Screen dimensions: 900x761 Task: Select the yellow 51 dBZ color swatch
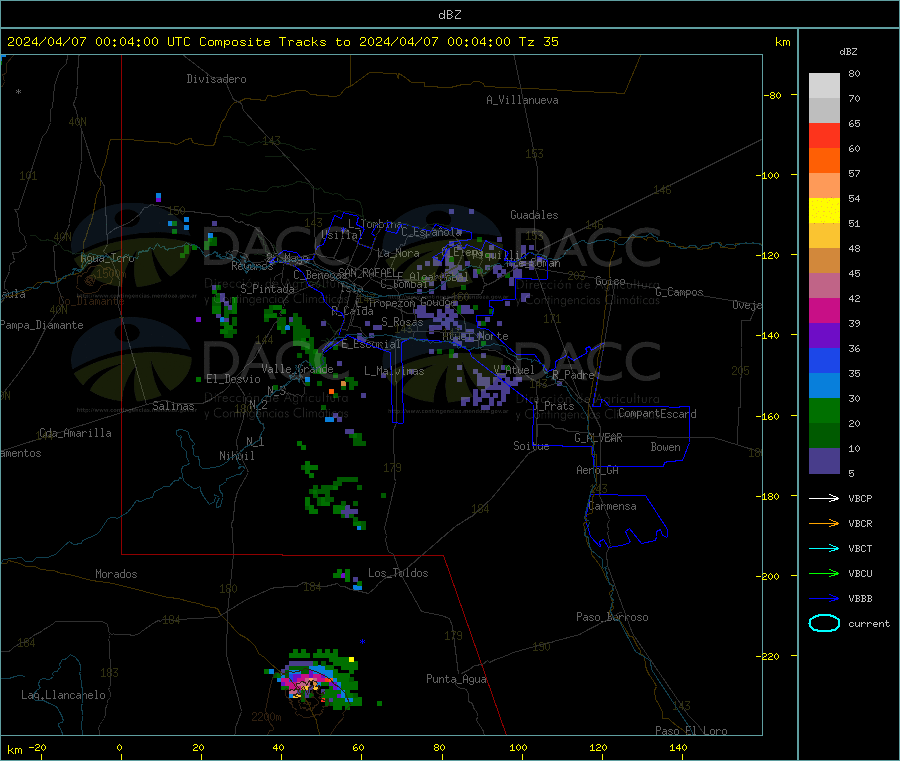pos(824,211)
